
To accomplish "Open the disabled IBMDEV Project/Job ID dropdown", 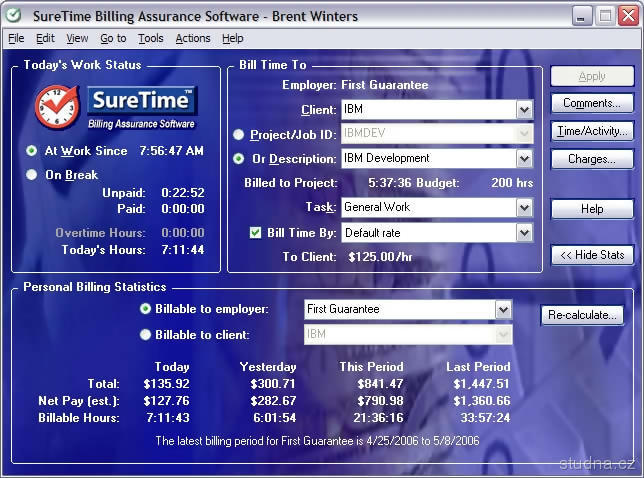I will [524, 133].
